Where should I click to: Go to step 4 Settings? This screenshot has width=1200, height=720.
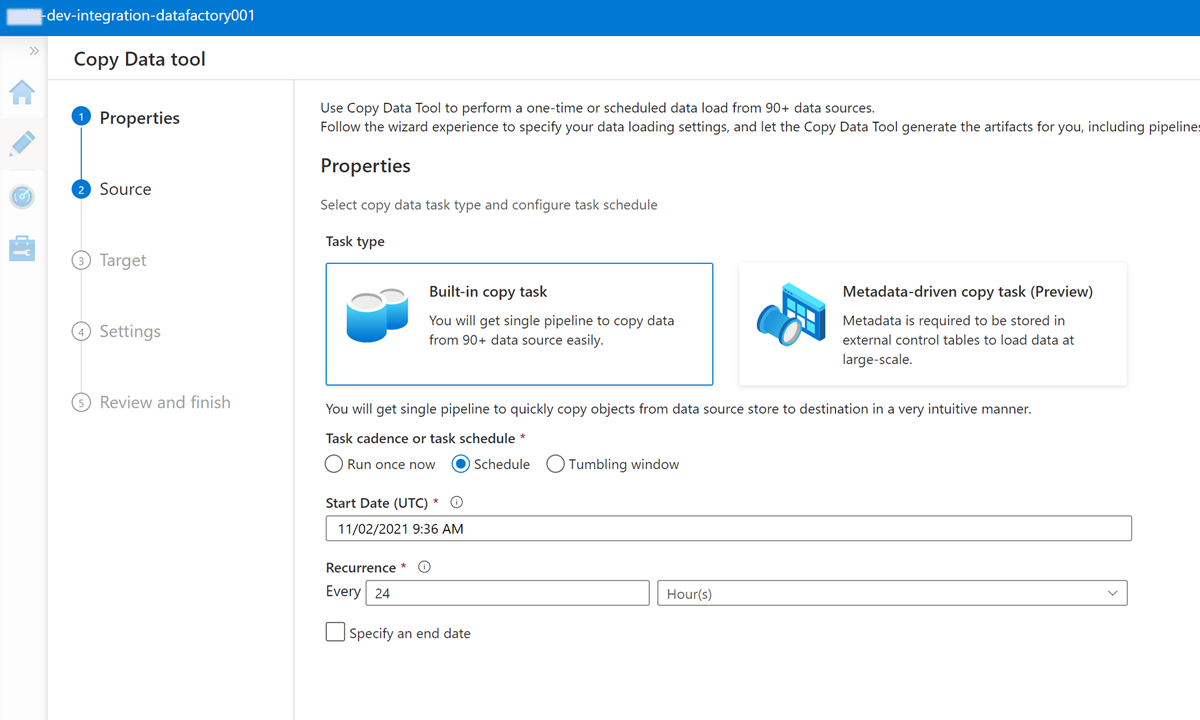pos(116,331)
